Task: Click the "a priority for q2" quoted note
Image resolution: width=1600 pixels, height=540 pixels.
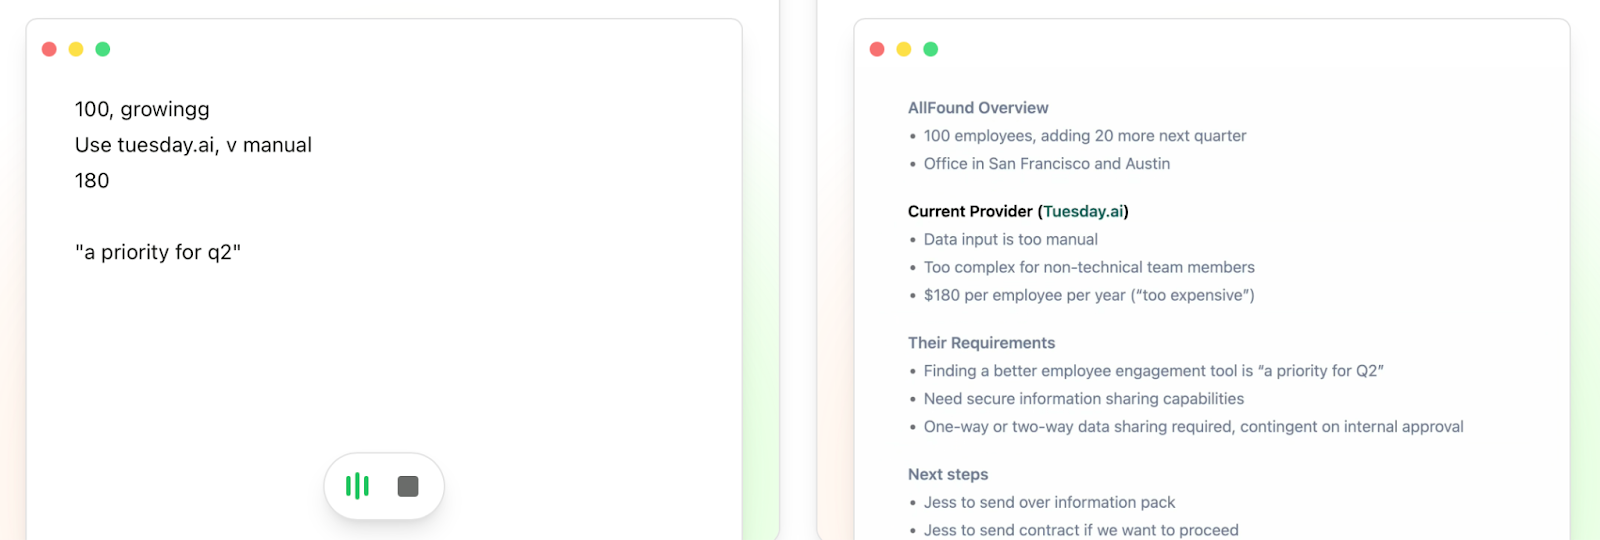Action: [158, 252]
